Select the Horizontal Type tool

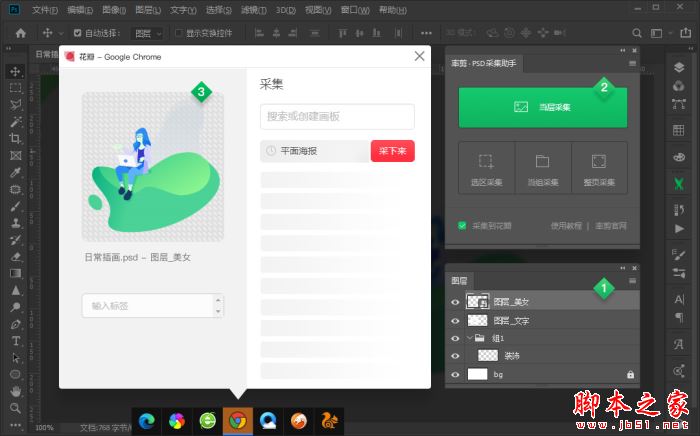pos(16,340)
